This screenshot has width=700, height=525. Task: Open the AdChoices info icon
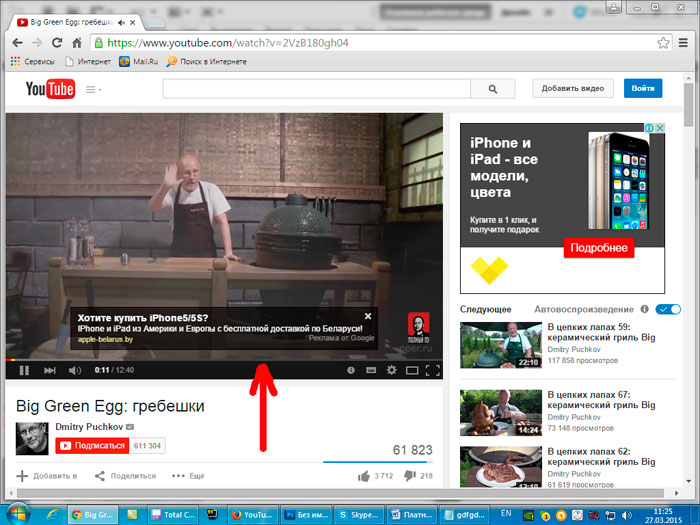(649, 128)
